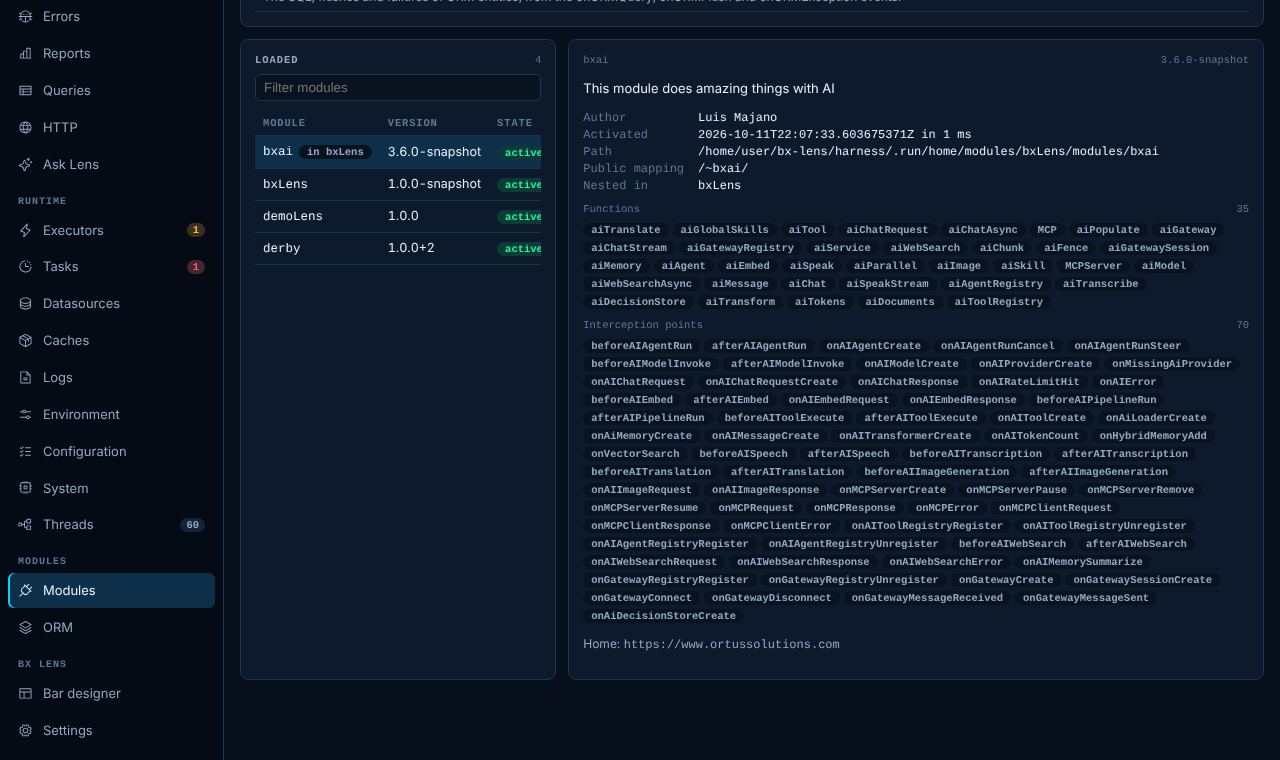Viewport: 1280px width, 760px height.
Task: Click the Settings gear icon
Action: tap(25, 730)
